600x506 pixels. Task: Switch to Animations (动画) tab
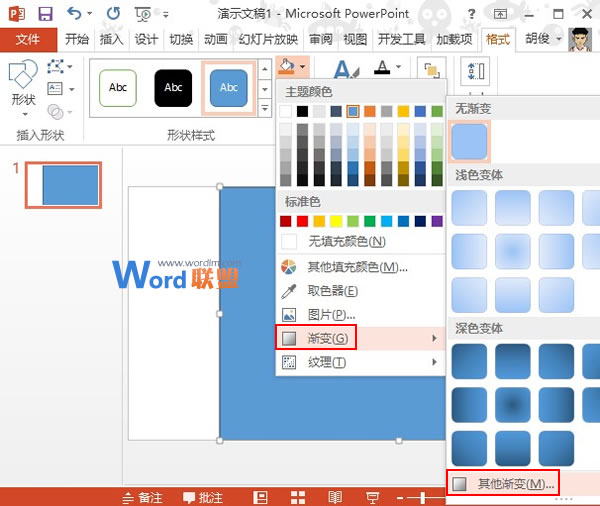point(215,39)
